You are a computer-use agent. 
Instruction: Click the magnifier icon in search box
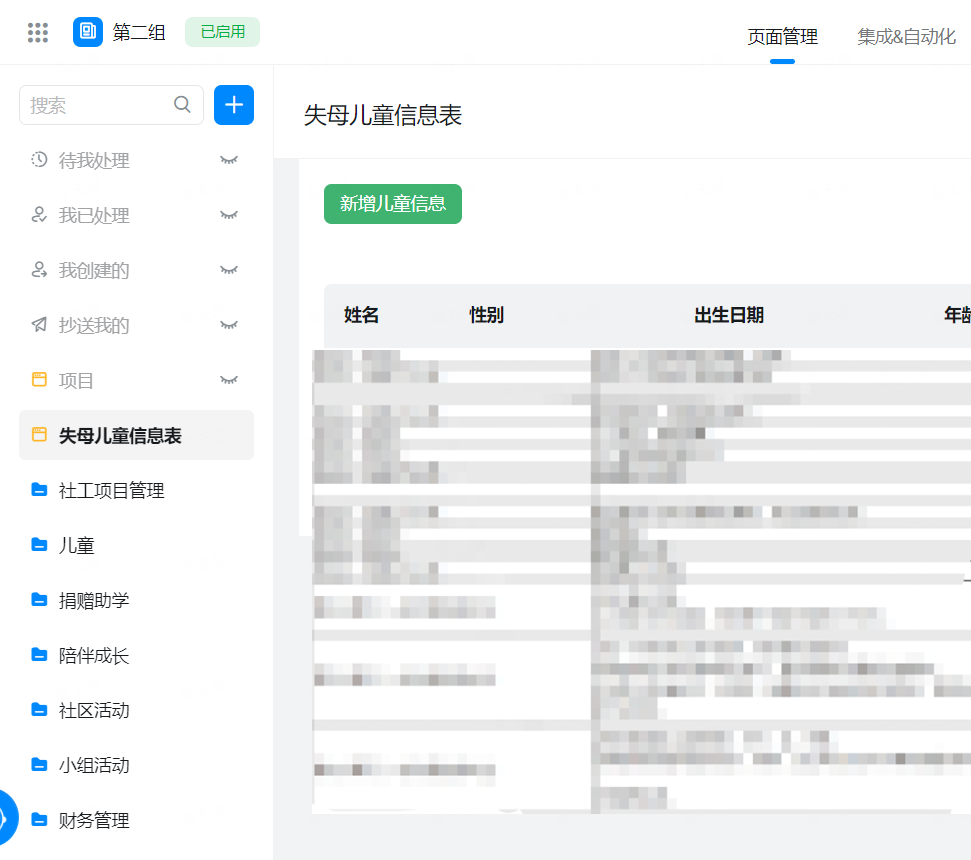coord(182,105)
